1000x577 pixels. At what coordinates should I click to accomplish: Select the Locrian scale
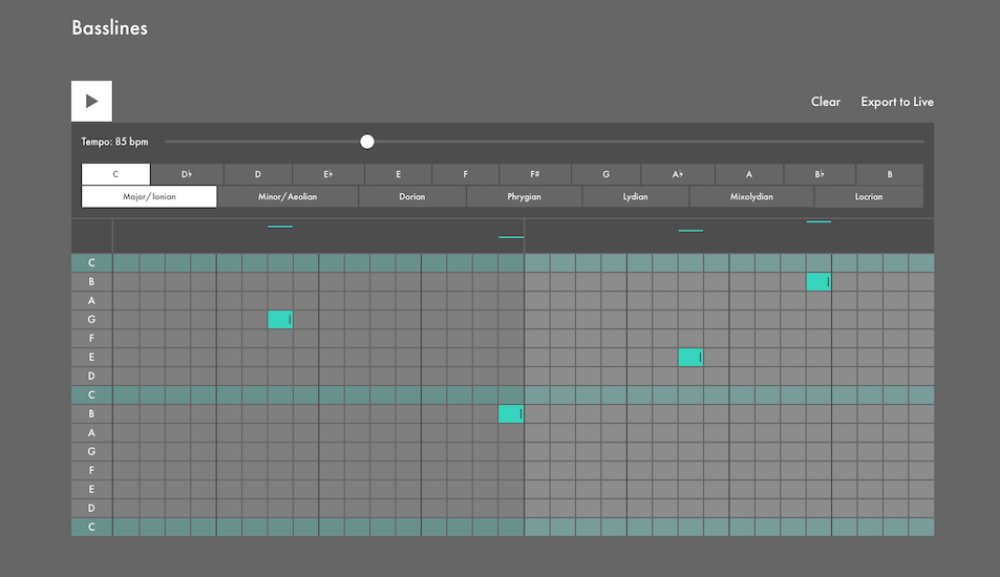[867, 196]
